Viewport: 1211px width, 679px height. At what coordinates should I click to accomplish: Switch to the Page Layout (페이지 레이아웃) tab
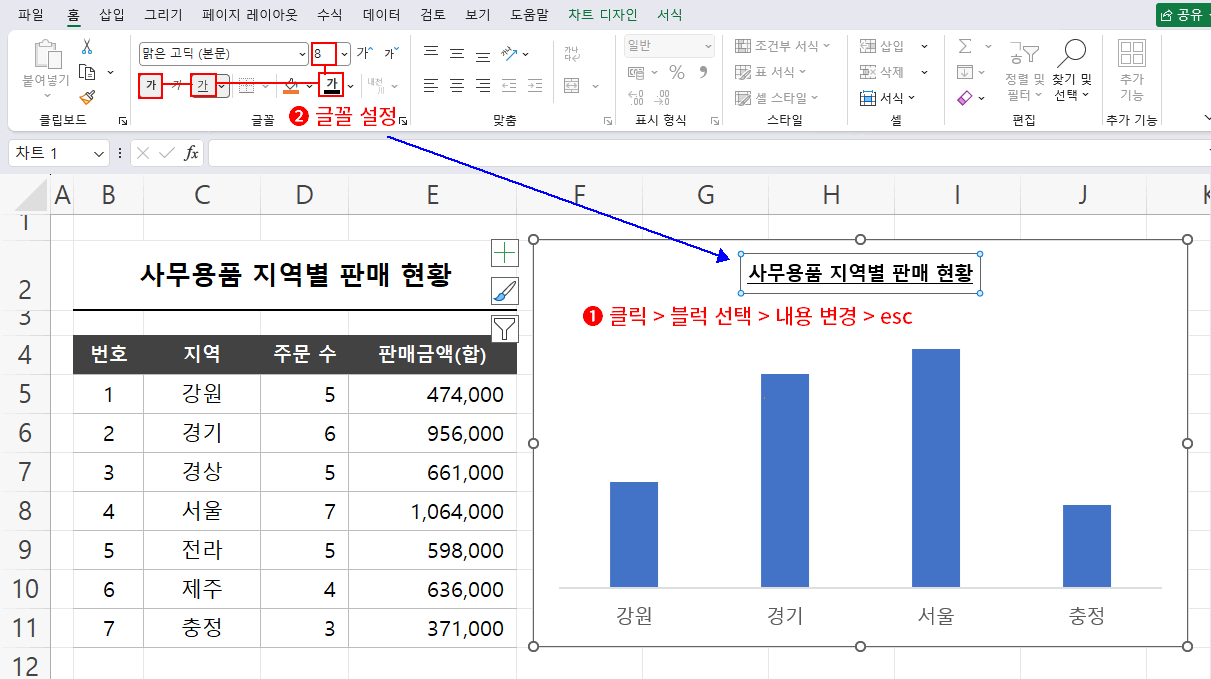(249, 15)
